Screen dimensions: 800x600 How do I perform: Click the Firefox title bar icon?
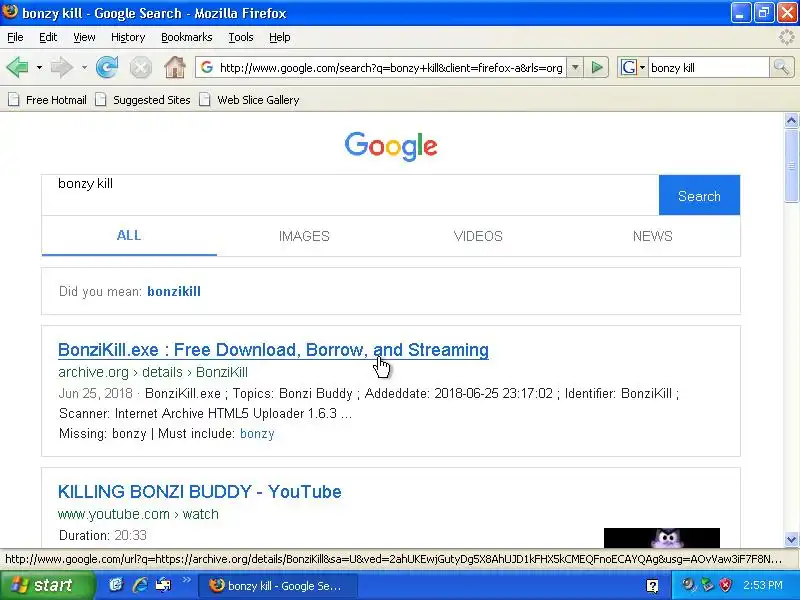click(10, 12)
